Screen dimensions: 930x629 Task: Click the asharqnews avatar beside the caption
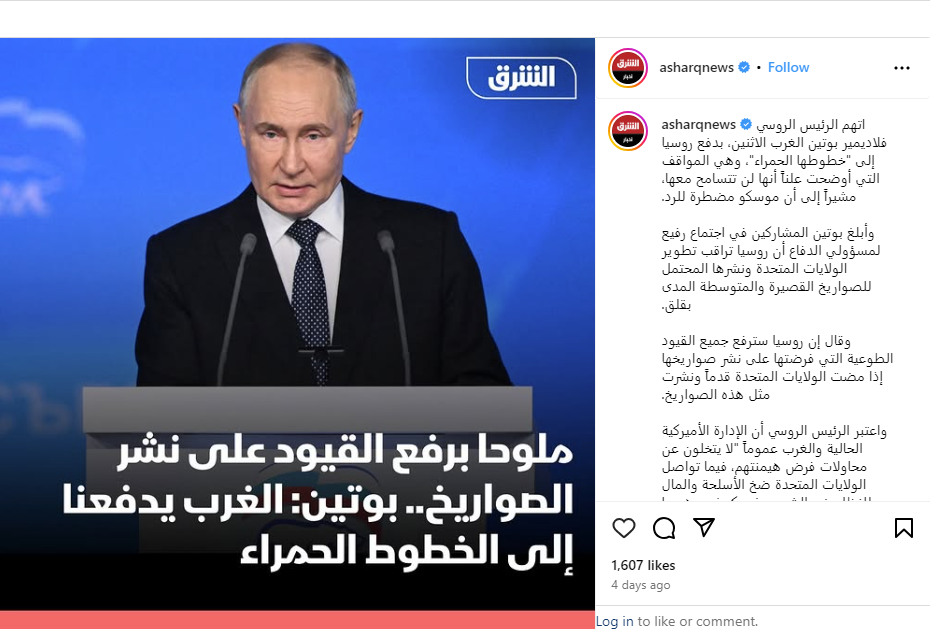click(x=628, y=131)
